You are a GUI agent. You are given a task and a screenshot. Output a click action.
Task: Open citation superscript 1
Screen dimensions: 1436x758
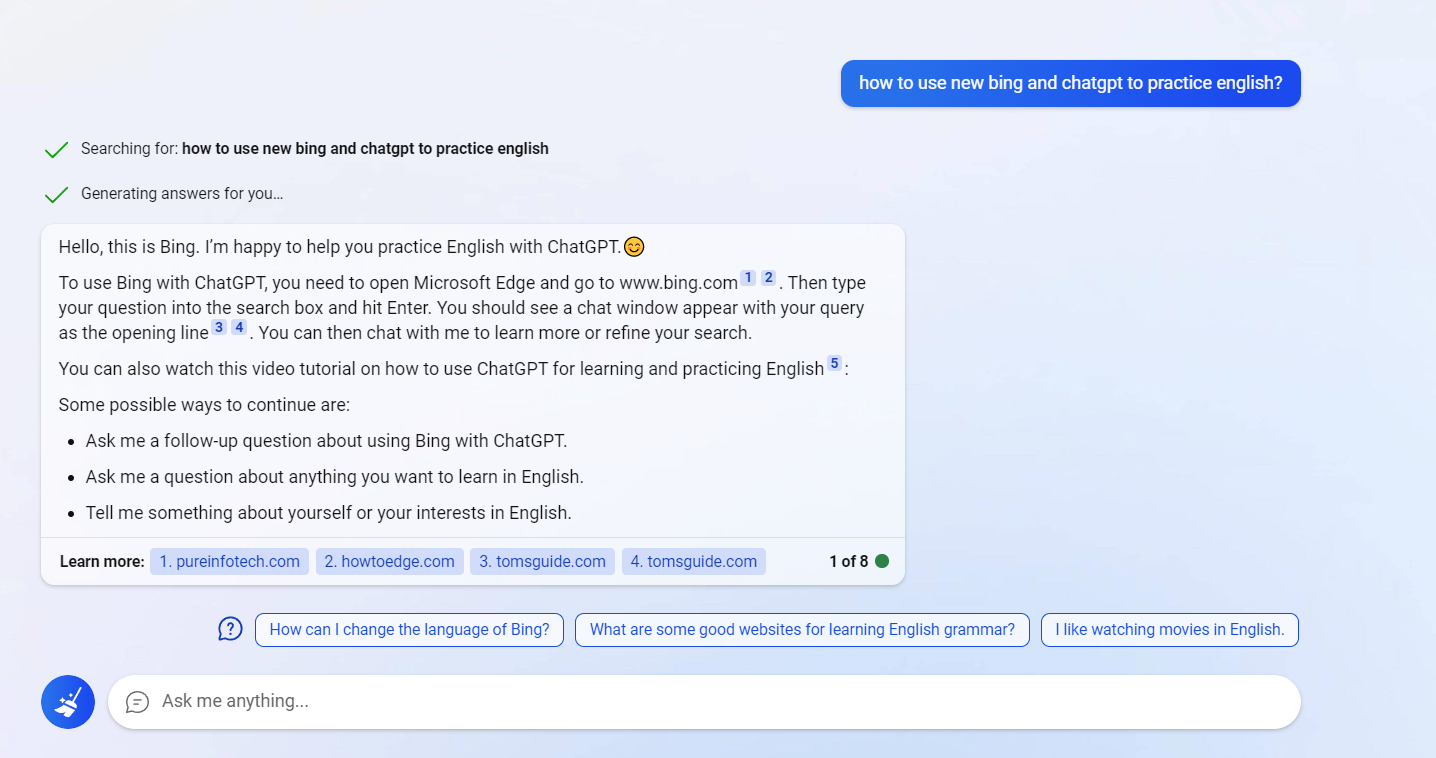(x=748, y=277)
